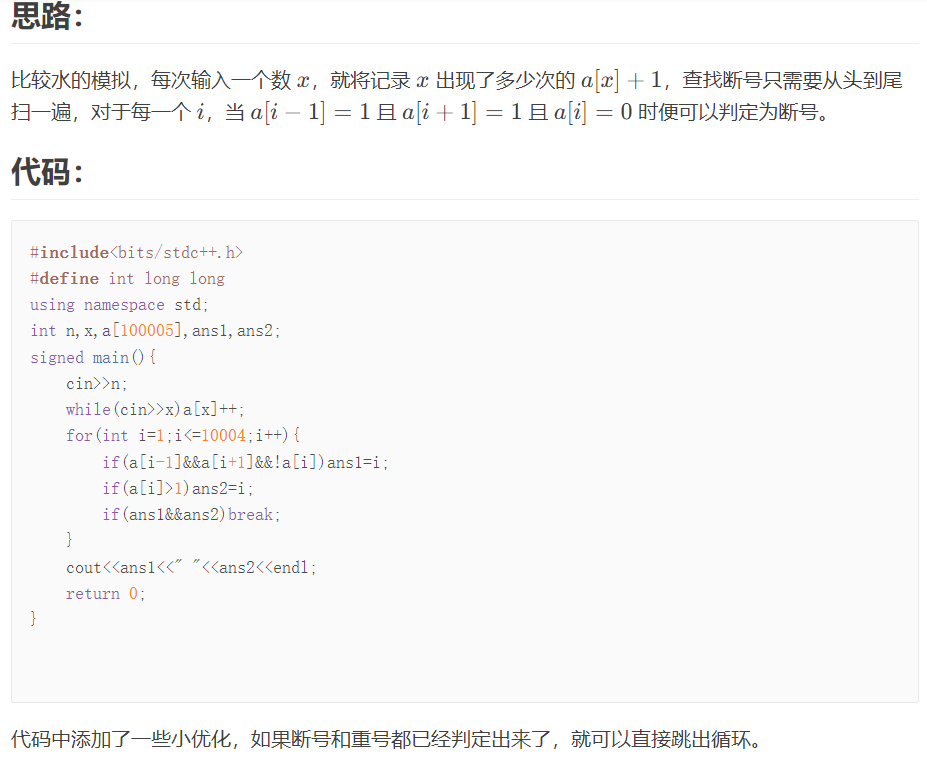Click the cin>>n; code line

click(96, 384)
